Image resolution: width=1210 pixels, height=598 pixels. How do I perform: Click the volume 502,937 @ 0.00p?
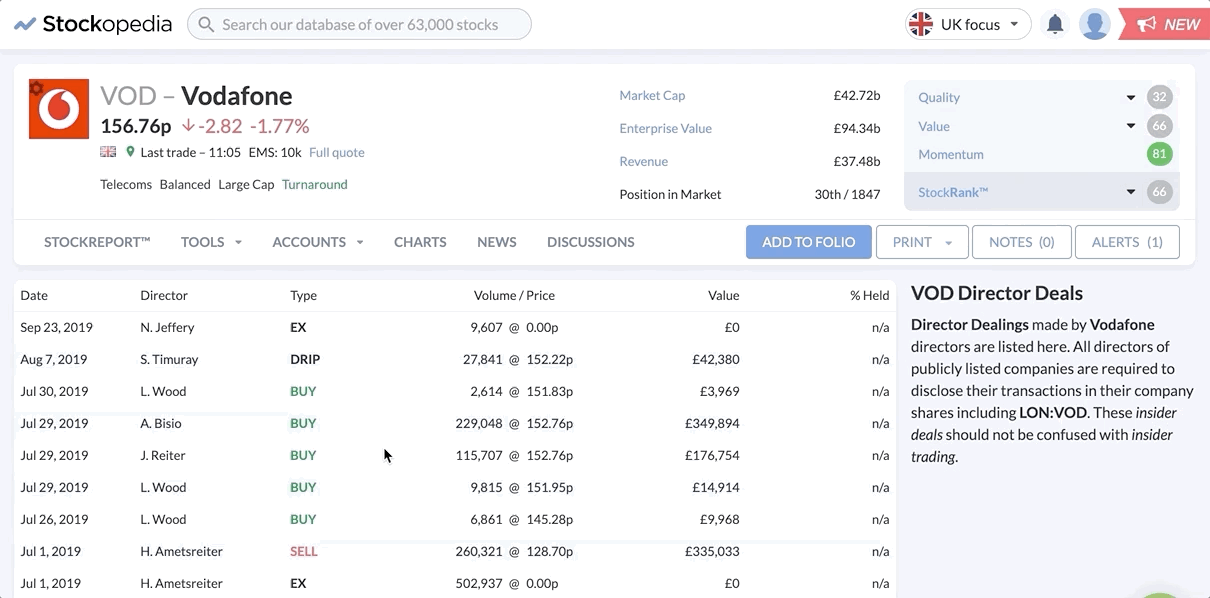pos(506,583)
